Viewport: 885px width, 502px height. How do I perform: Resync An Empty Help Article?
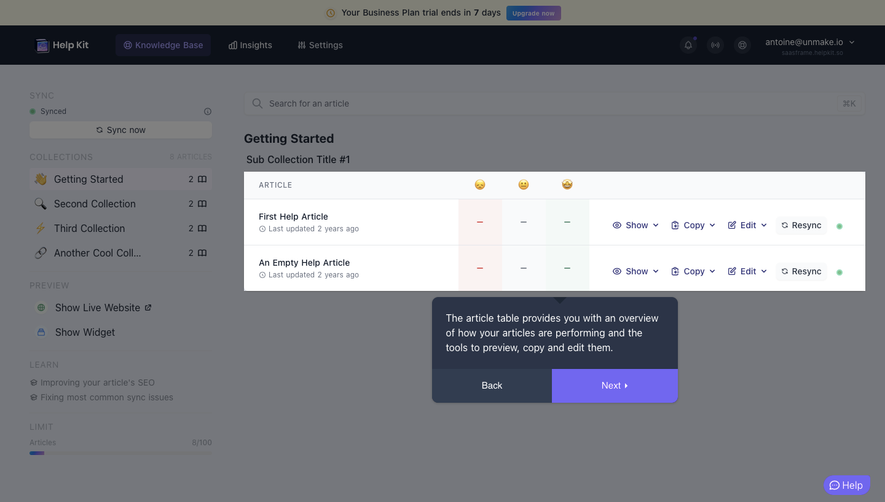(x=801, y=272)
